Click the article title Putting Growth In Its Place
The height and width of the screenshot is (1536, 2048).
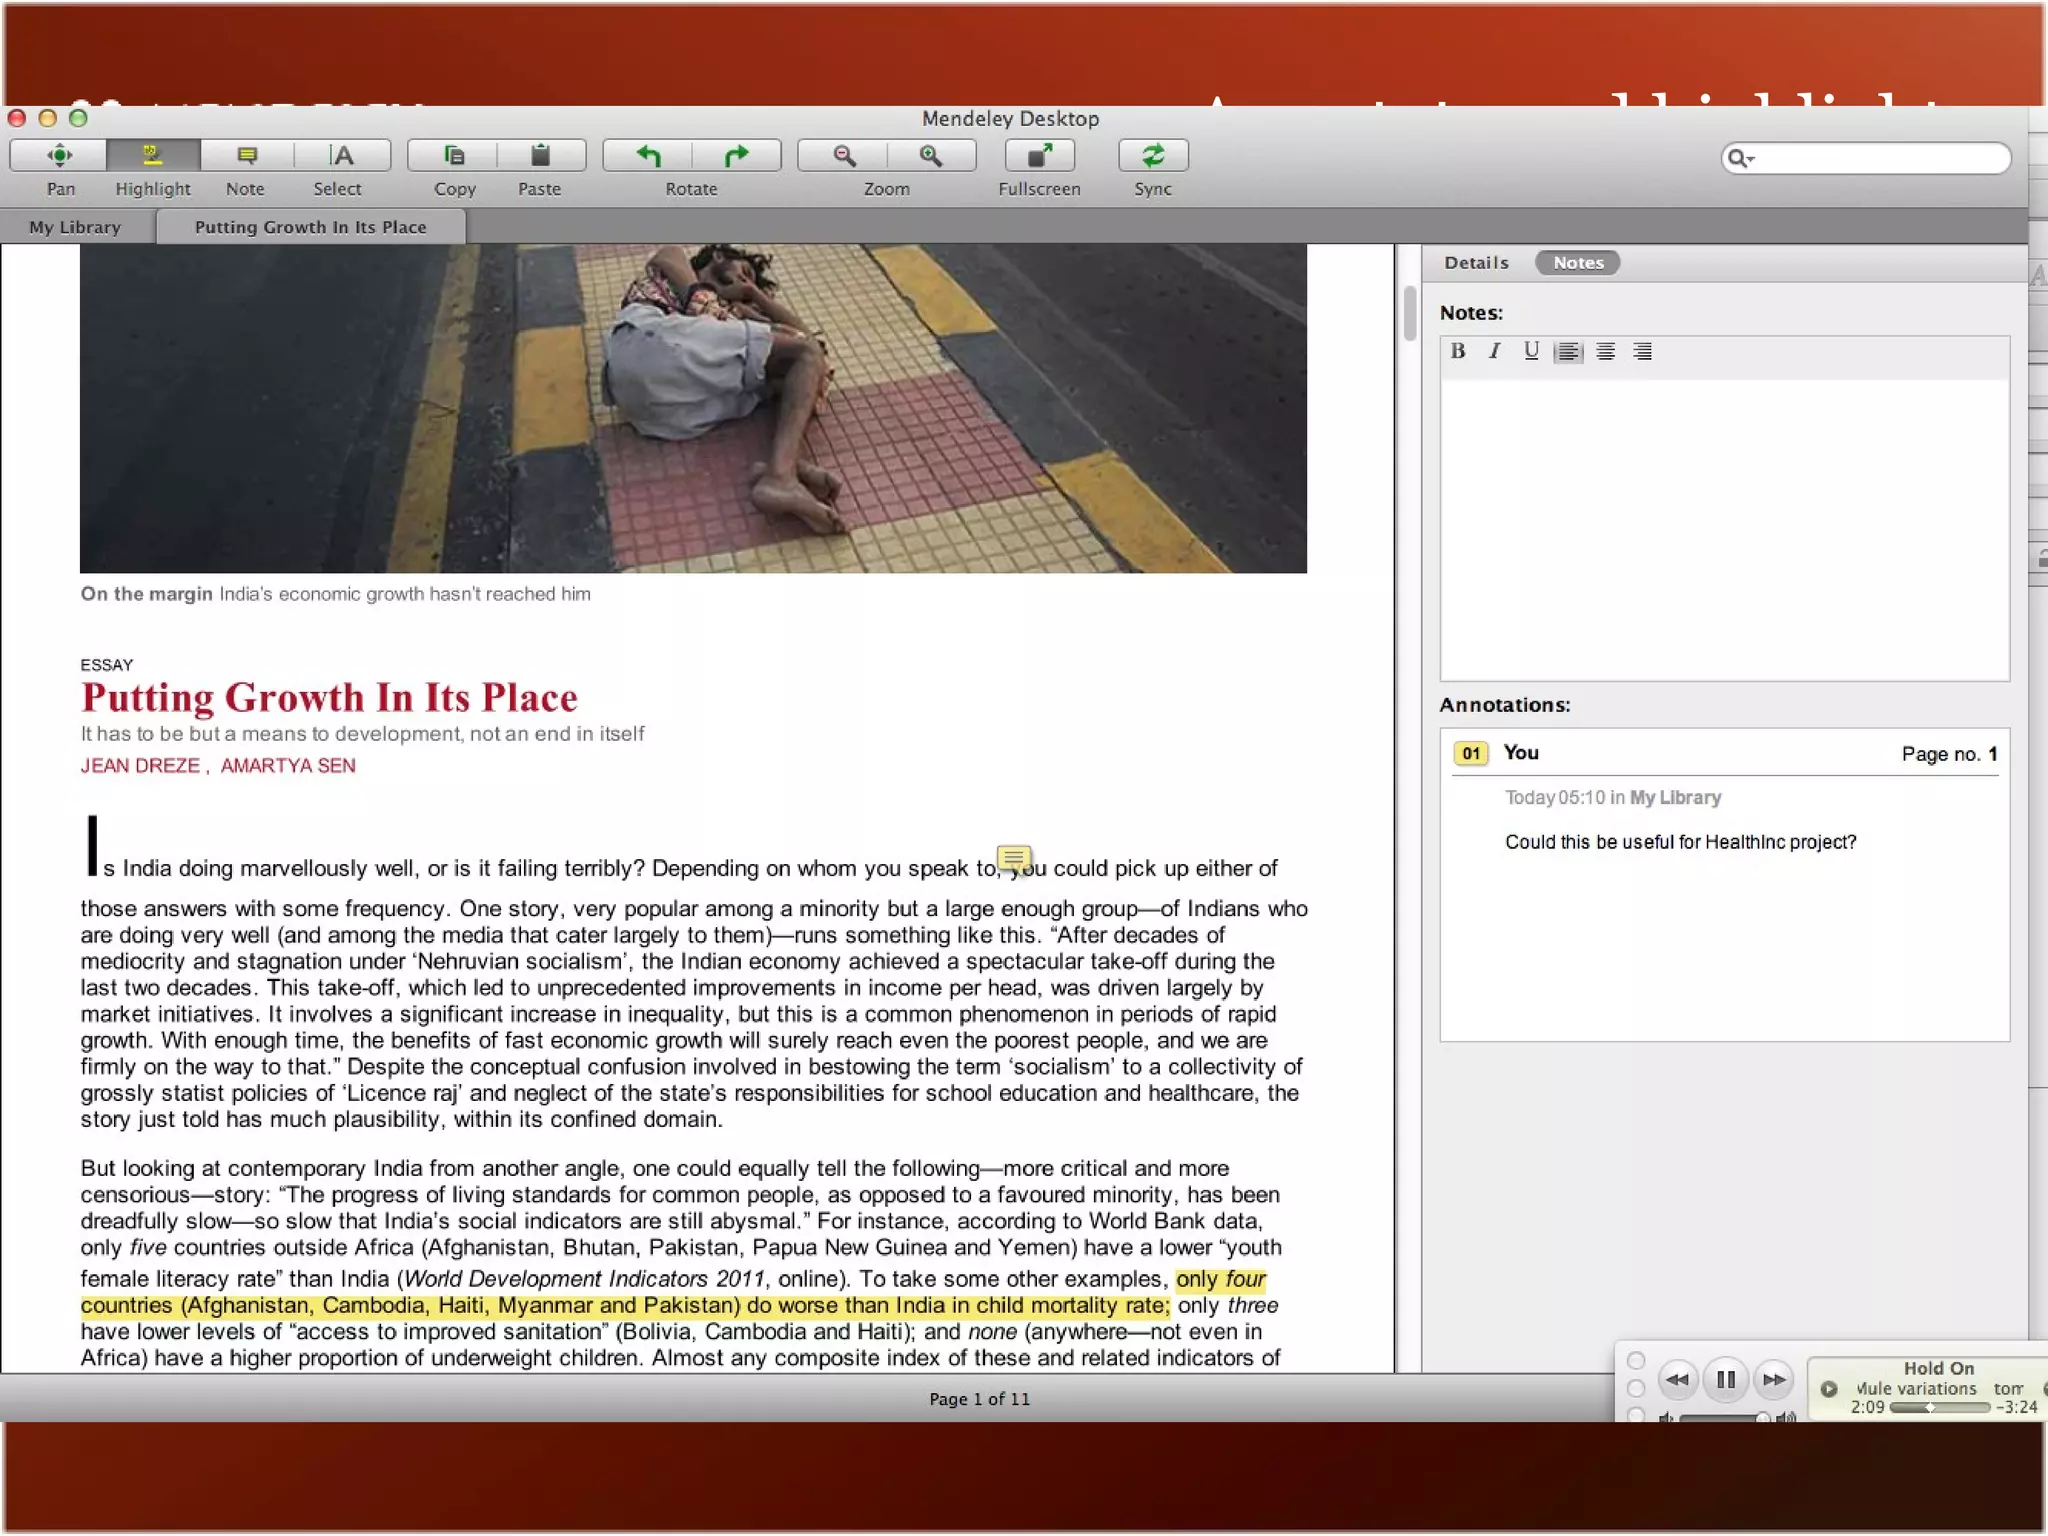tap(329, 698)
